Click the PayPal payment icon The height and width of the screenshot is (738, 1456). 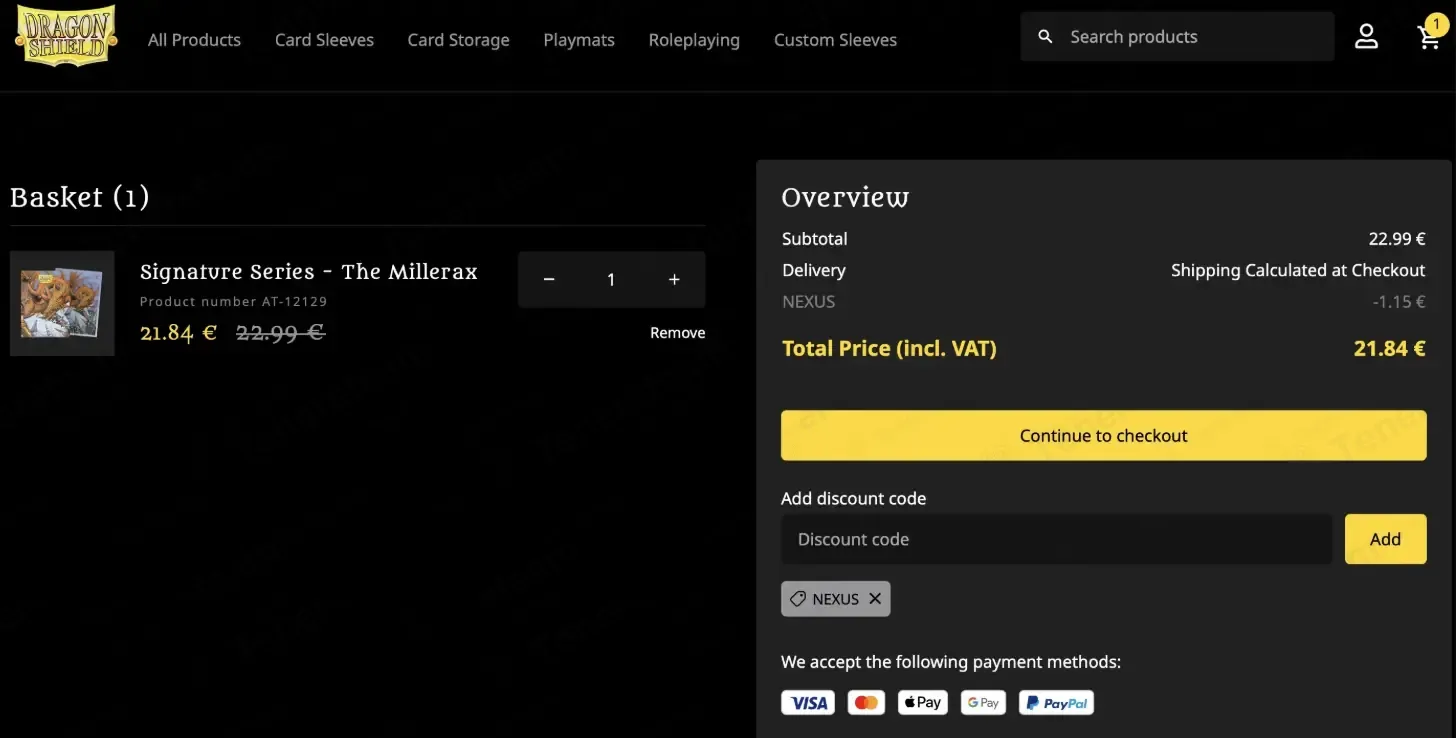tap(1057, 703)
